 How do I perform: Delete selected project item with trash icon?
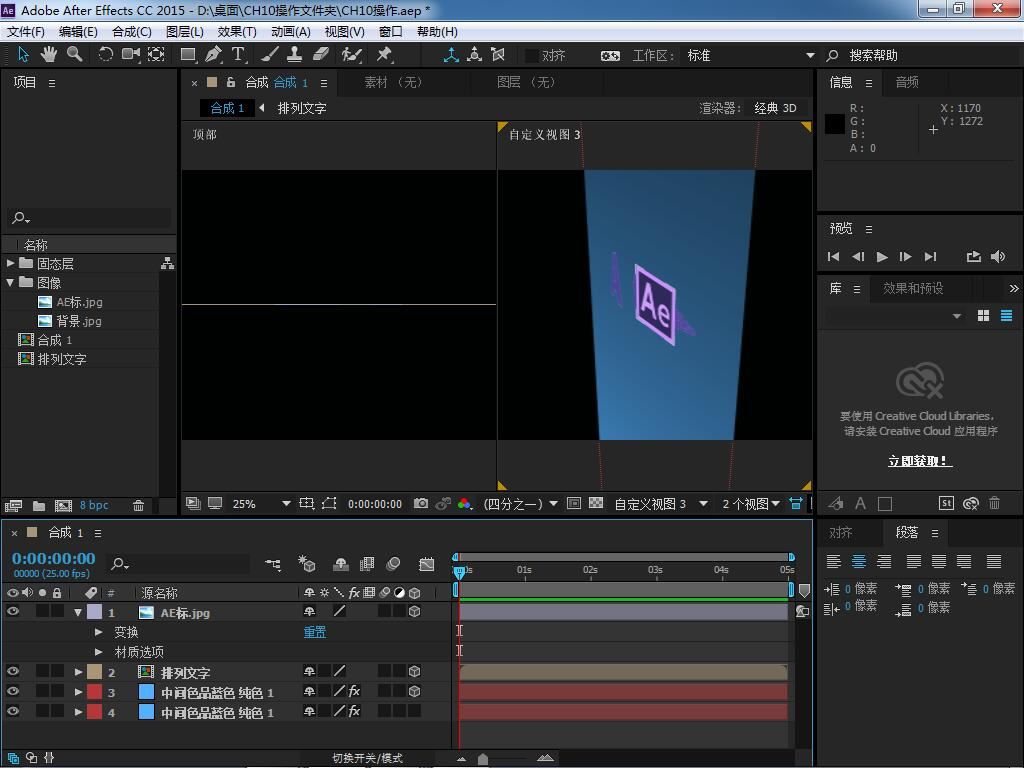(x=138, y=505)
